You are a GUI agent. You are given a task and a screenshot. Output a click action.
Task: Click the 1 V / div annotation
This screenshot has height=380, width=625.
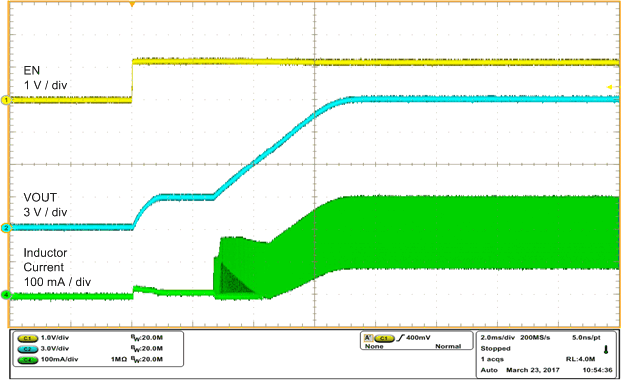[45, 85]
